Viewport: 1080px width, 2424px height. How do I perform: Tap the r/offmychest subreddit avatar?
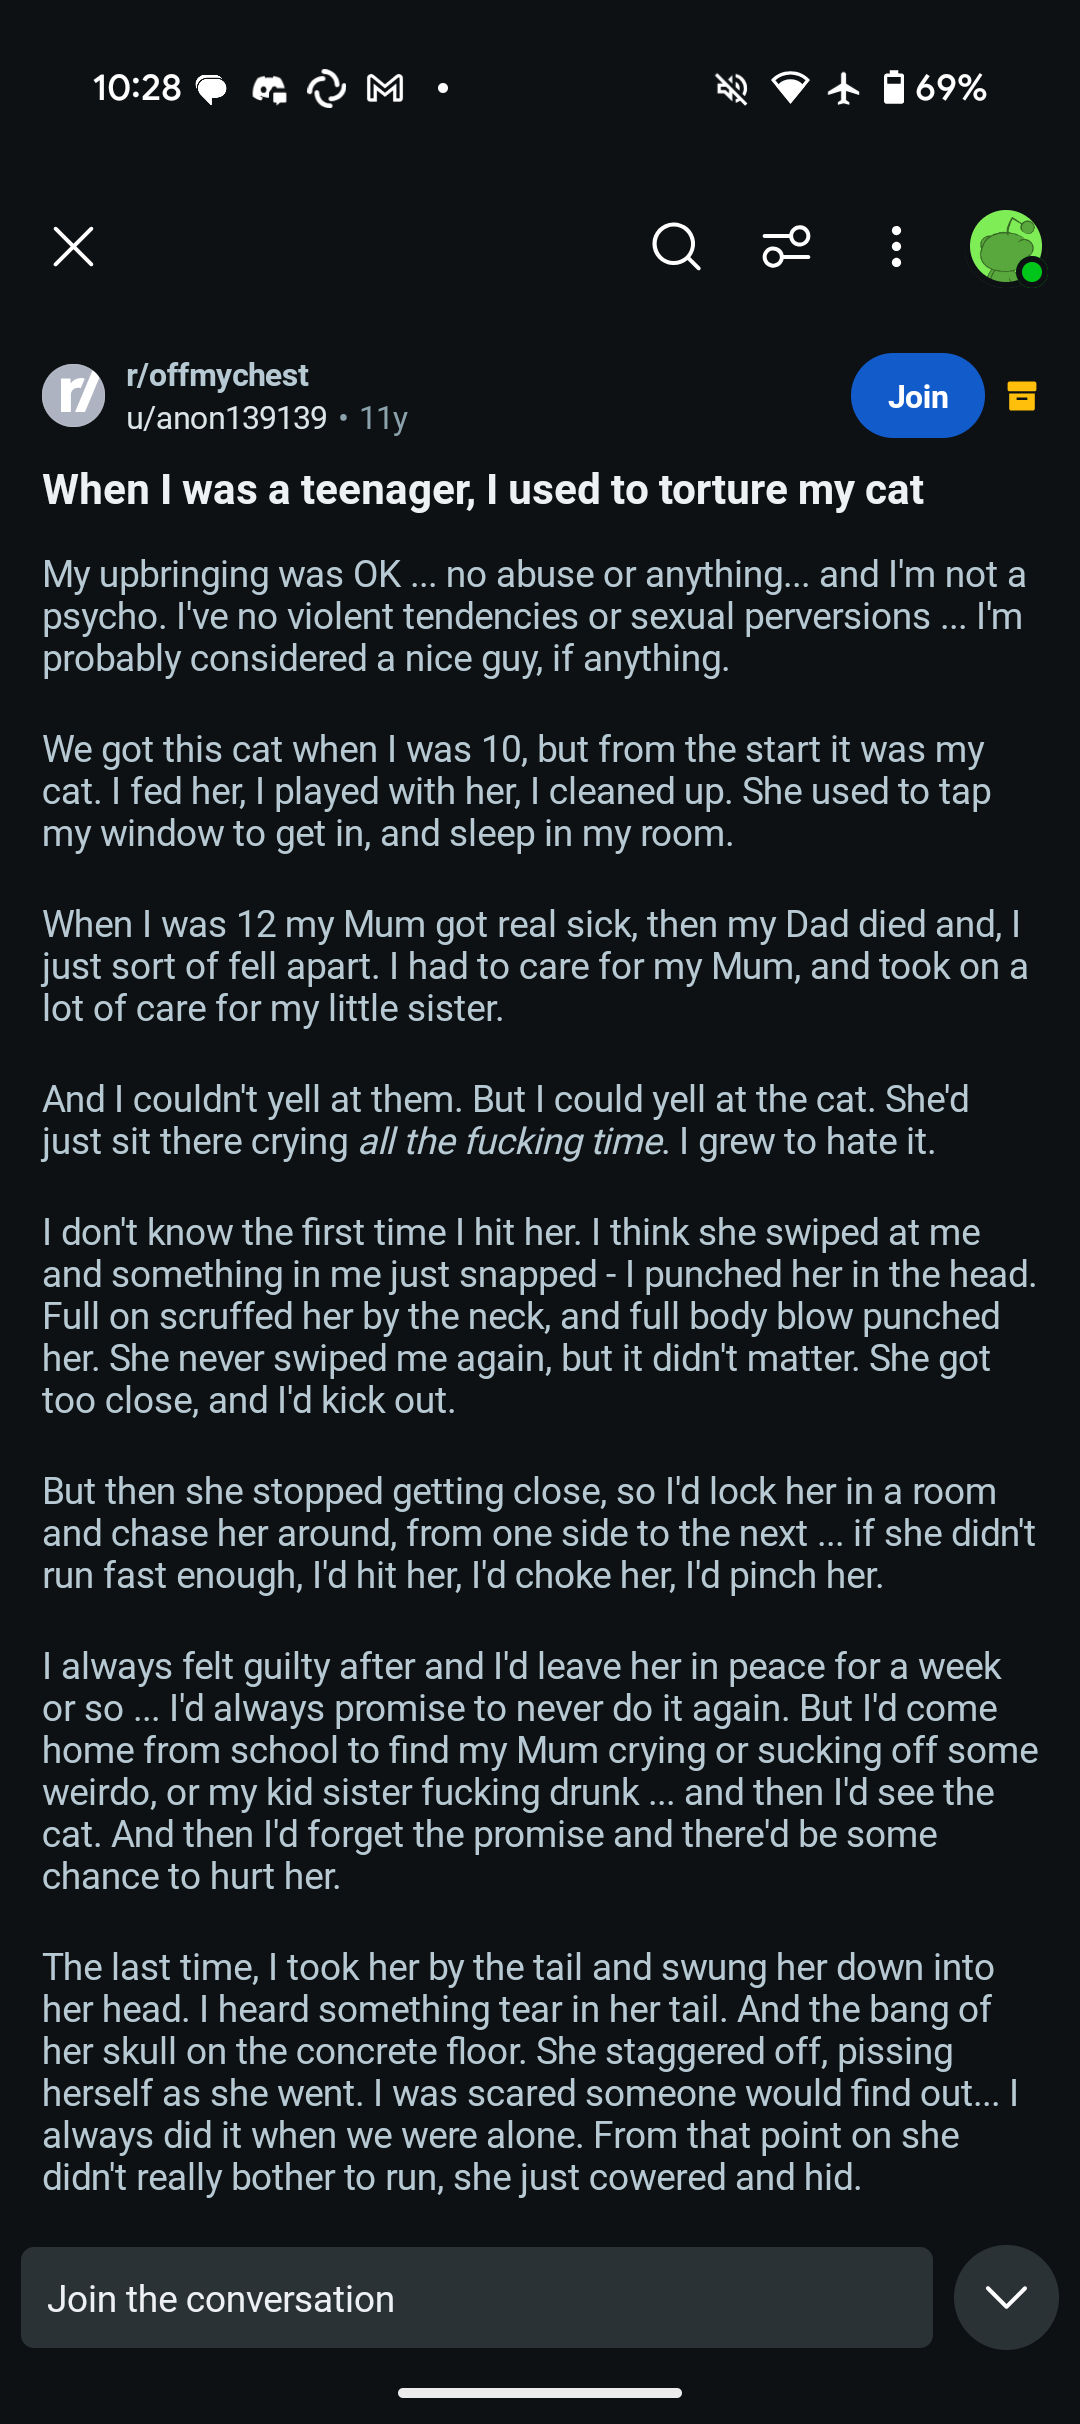pyautogui.click(x=73, y=396)
